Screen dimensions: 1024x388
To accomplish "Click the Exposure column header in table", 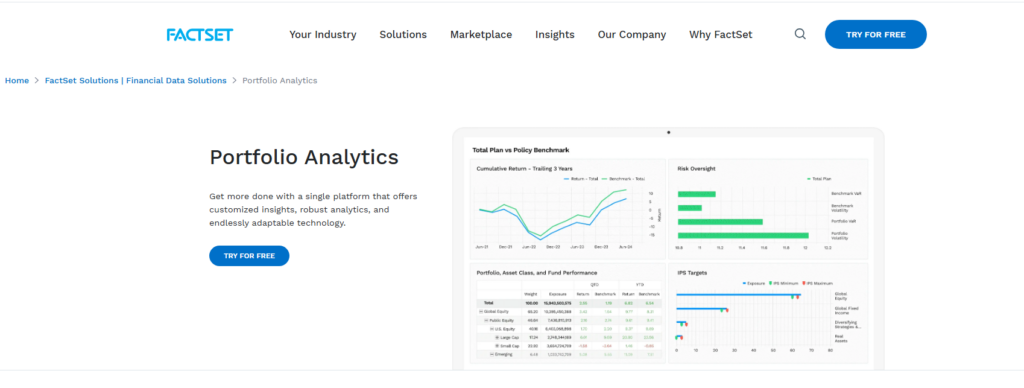I will coord(557,294).
